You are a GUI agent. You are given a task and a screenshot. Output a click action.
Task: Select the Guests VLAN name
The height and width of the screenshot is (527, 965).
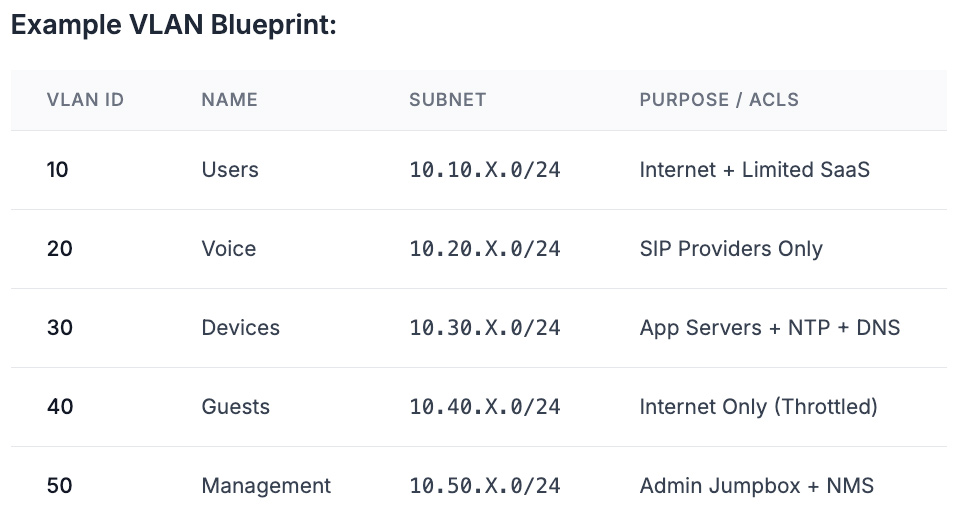236,407
